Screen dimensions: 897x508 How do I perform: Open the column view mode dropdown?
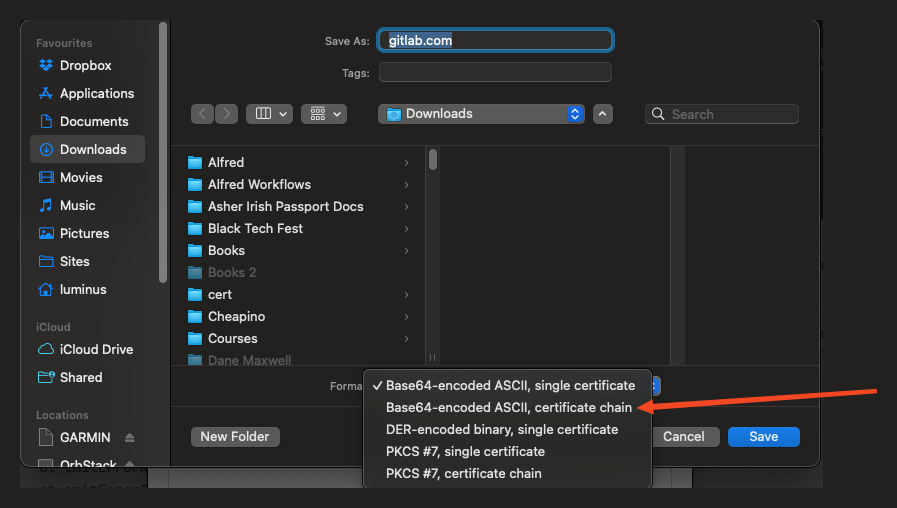(269, 114)
